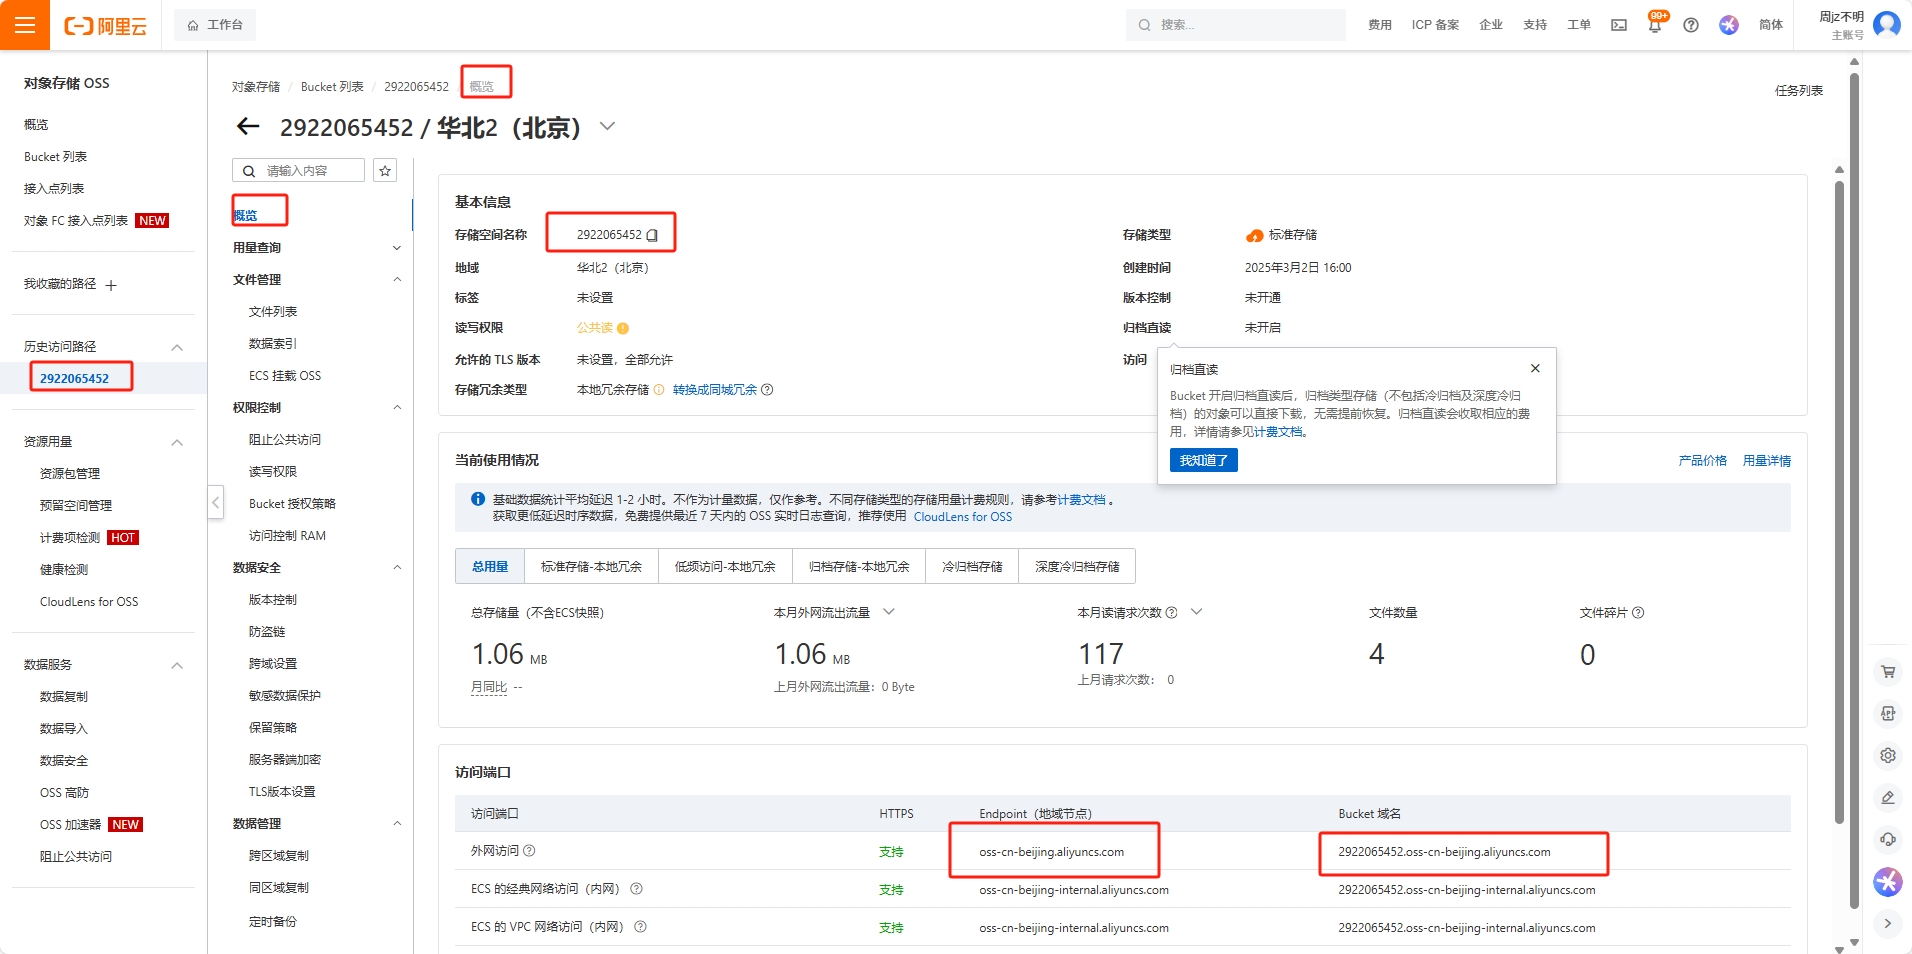This screenshot has width=1912, height=954.
Task: Switch to the 冷归档存储 tab
Action: point(971,567)
